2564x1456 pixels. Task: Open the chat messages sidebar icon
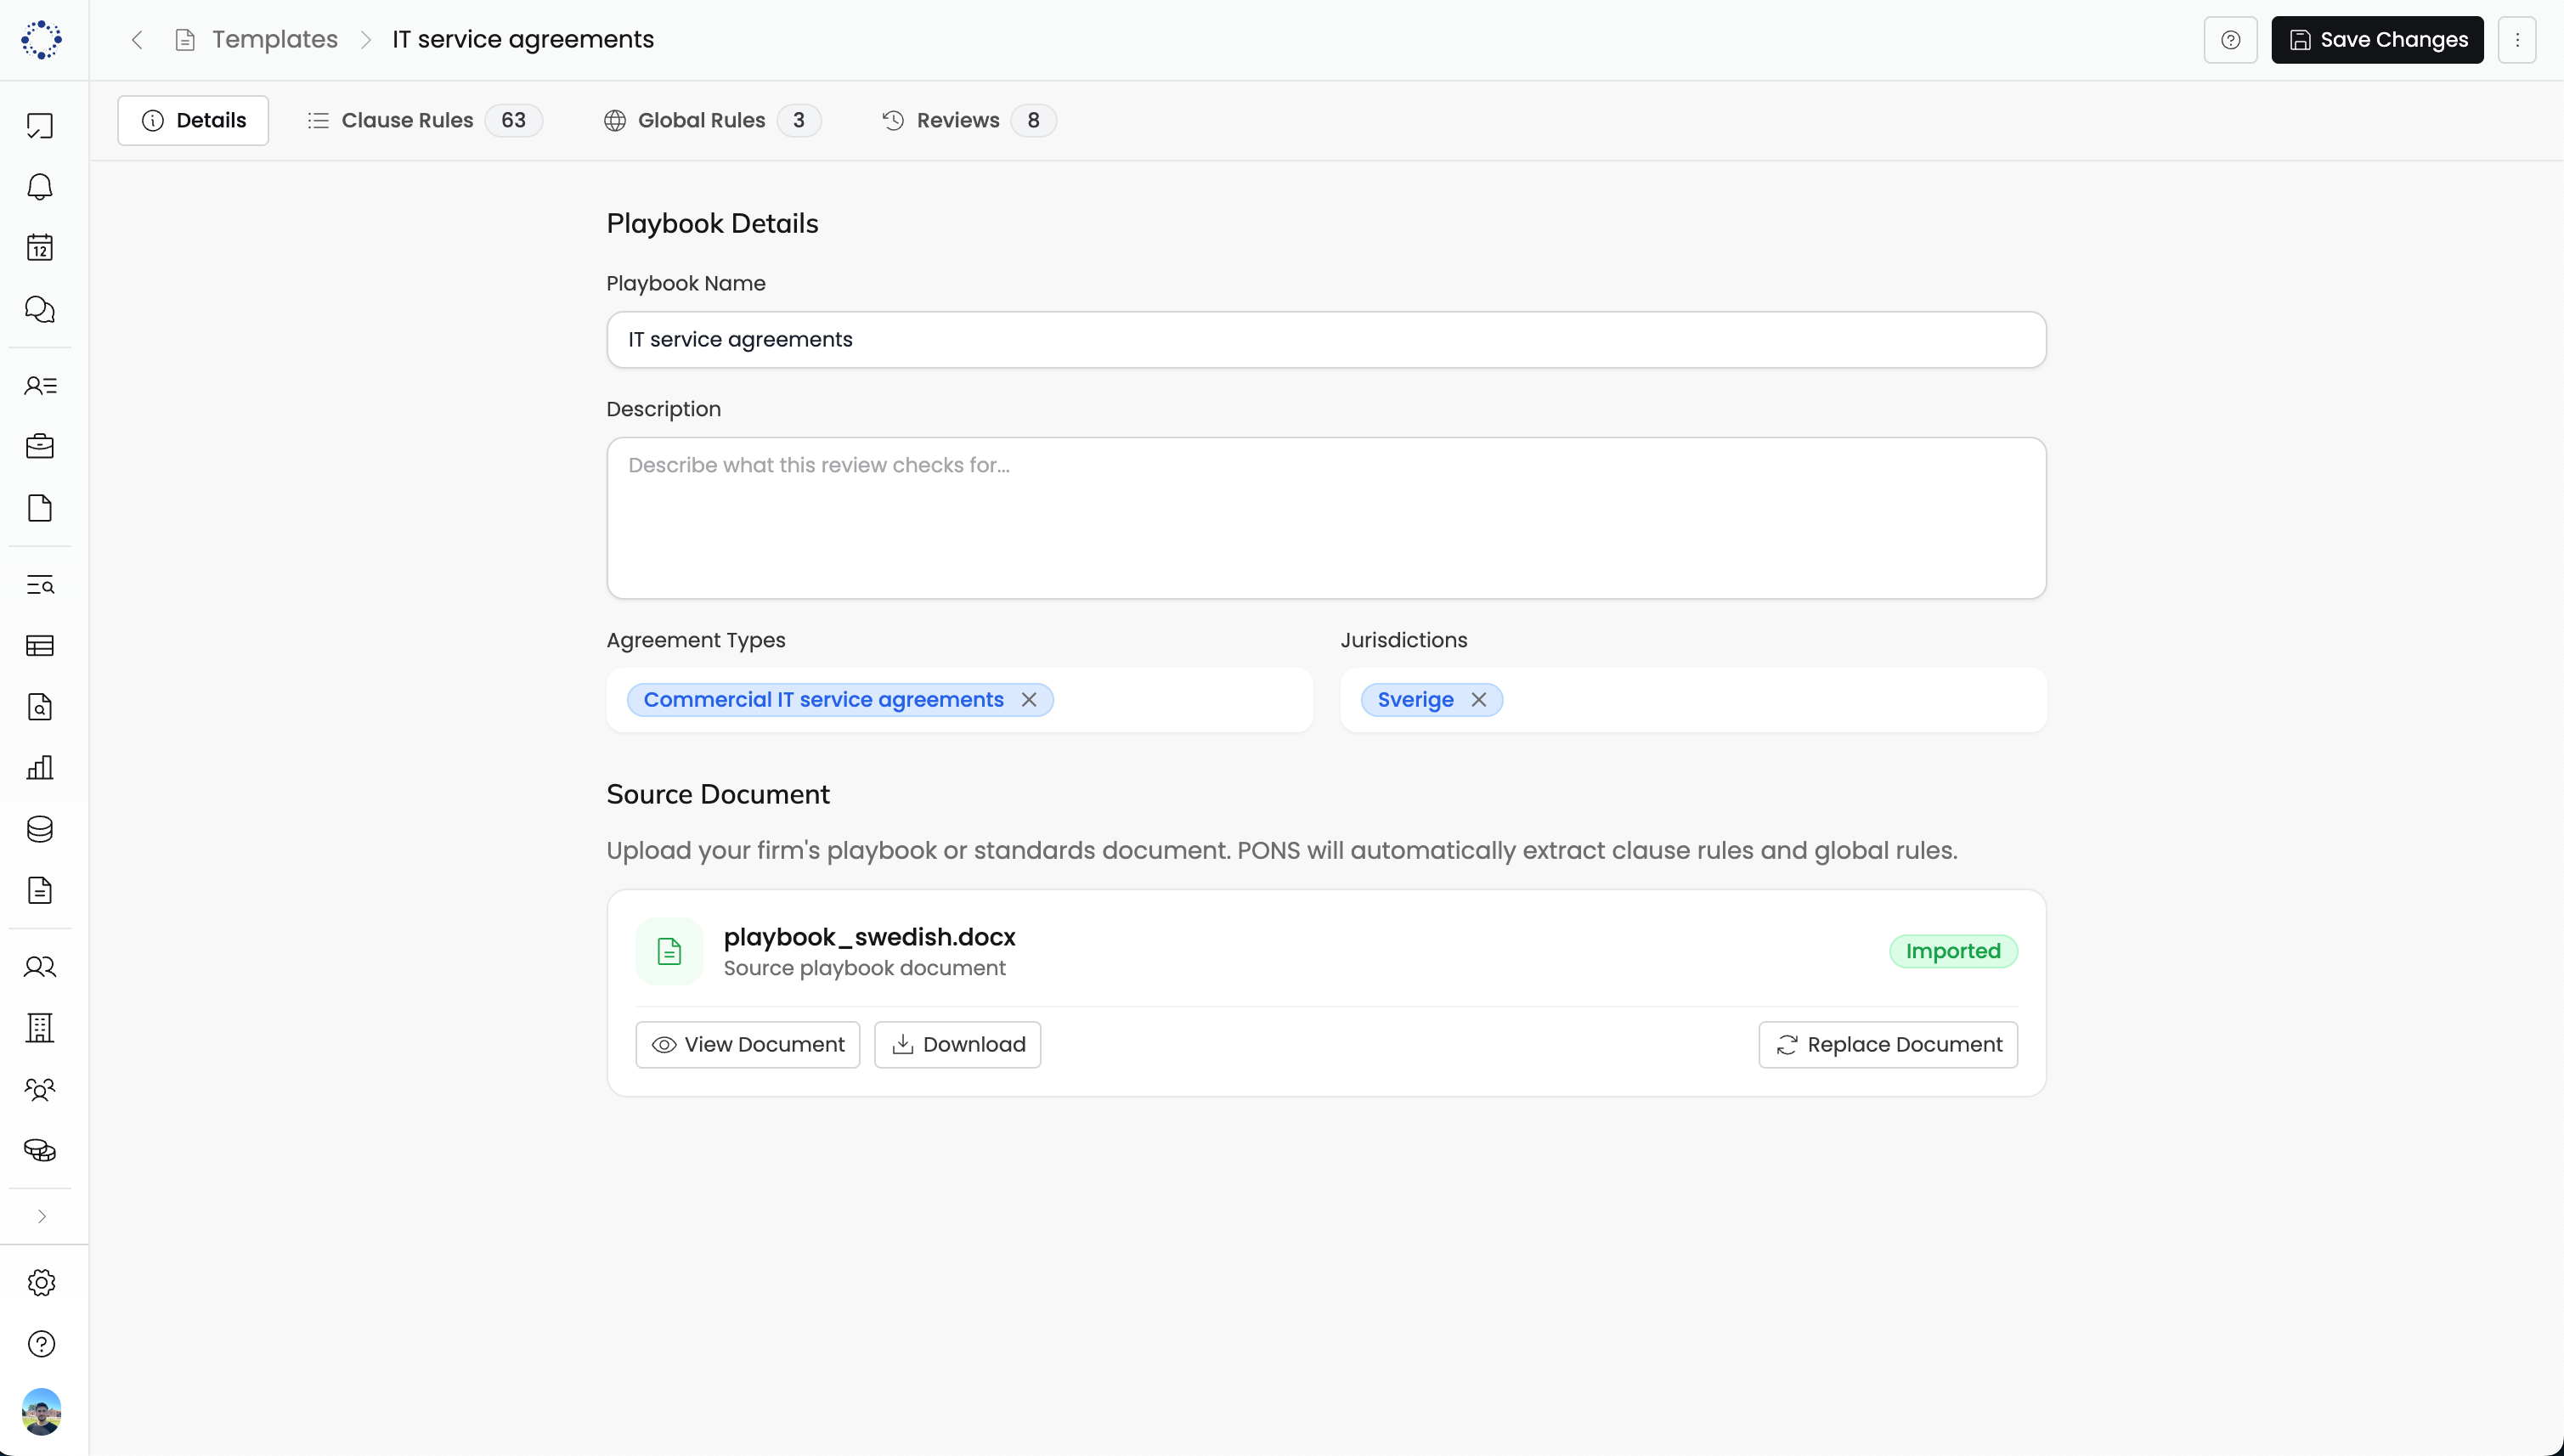(x=40, y=309)
